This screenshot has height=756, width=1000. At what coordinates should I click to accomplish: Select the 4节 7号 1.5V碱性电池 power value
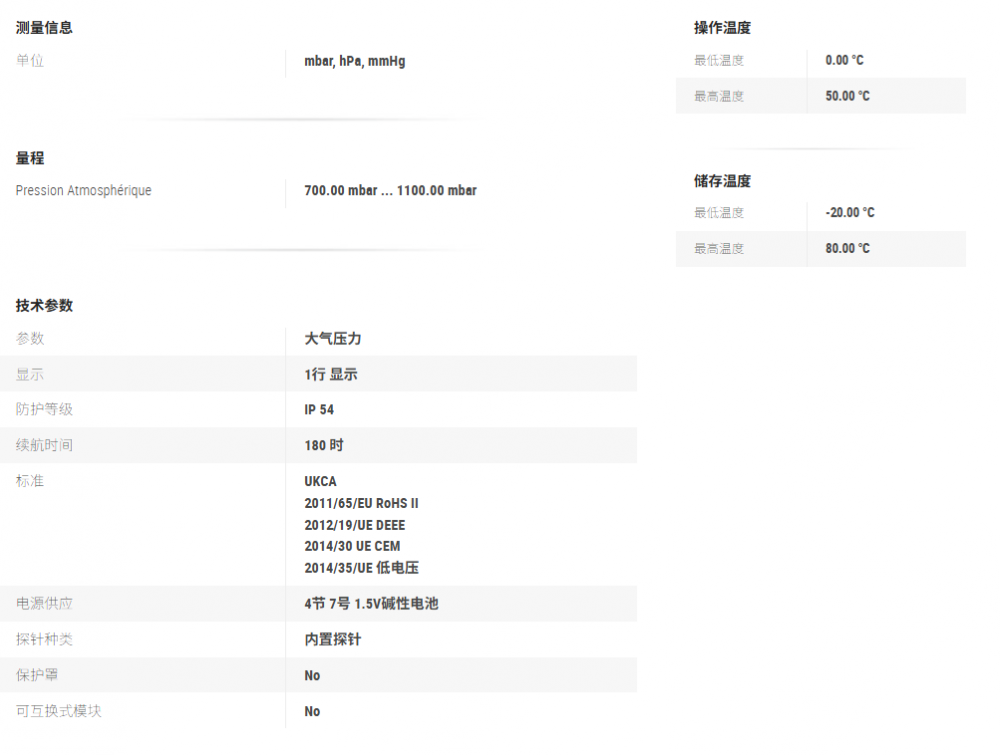[x=371, y=604]
